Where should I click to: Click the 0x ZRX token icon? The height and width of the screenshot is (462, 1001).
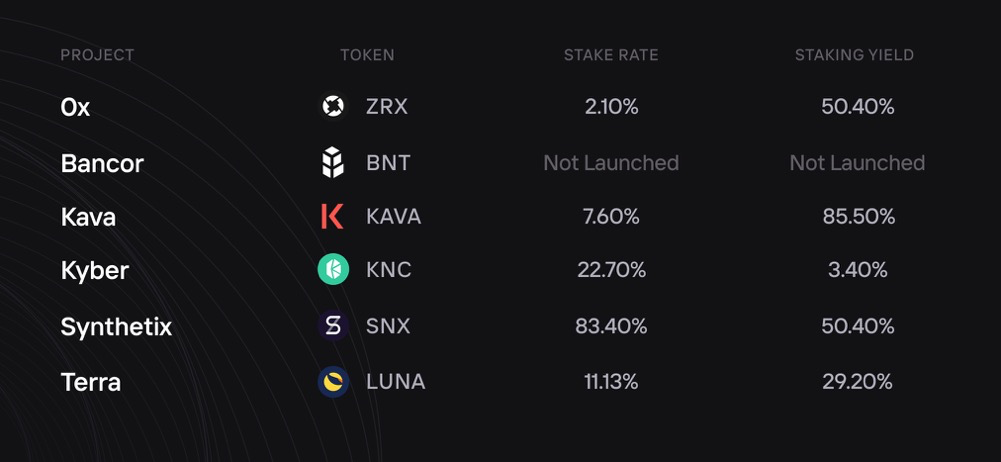pyautogui.click(x=333, y=107)
